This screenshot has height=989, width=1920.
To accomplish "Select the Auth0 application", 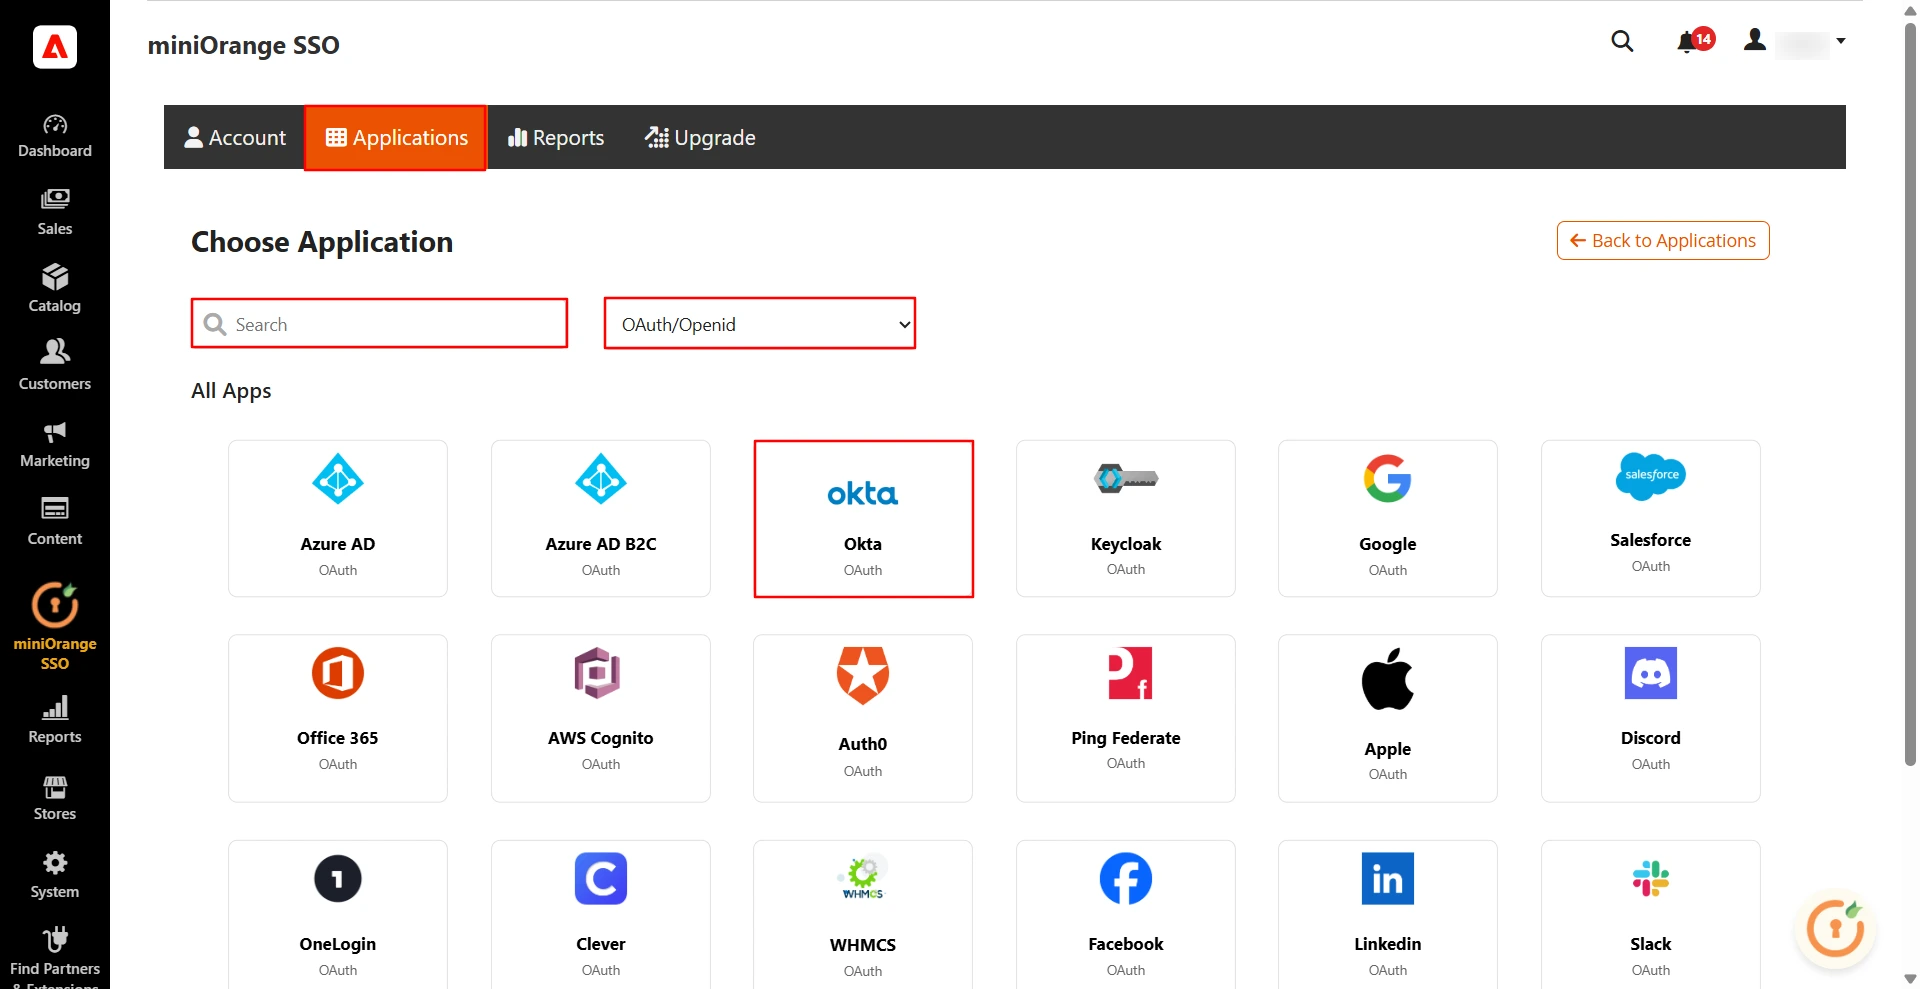I will 863,719.
